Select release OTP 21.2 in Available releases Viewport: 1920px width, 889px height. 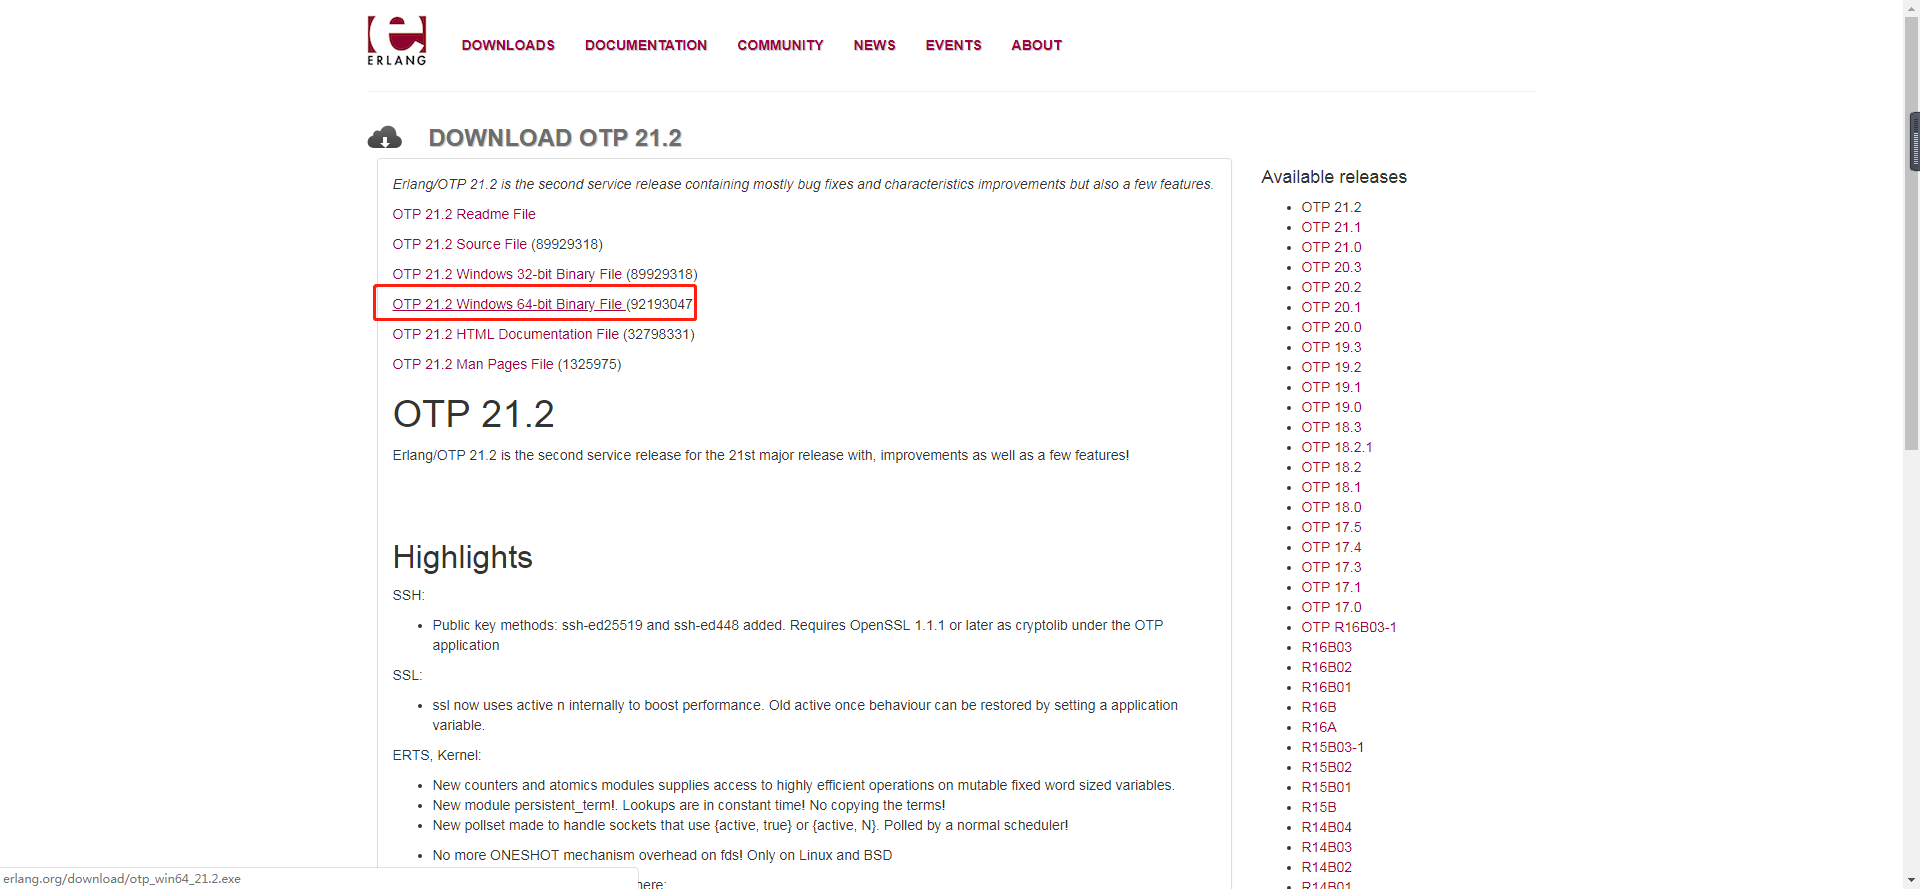[1331, 207]
